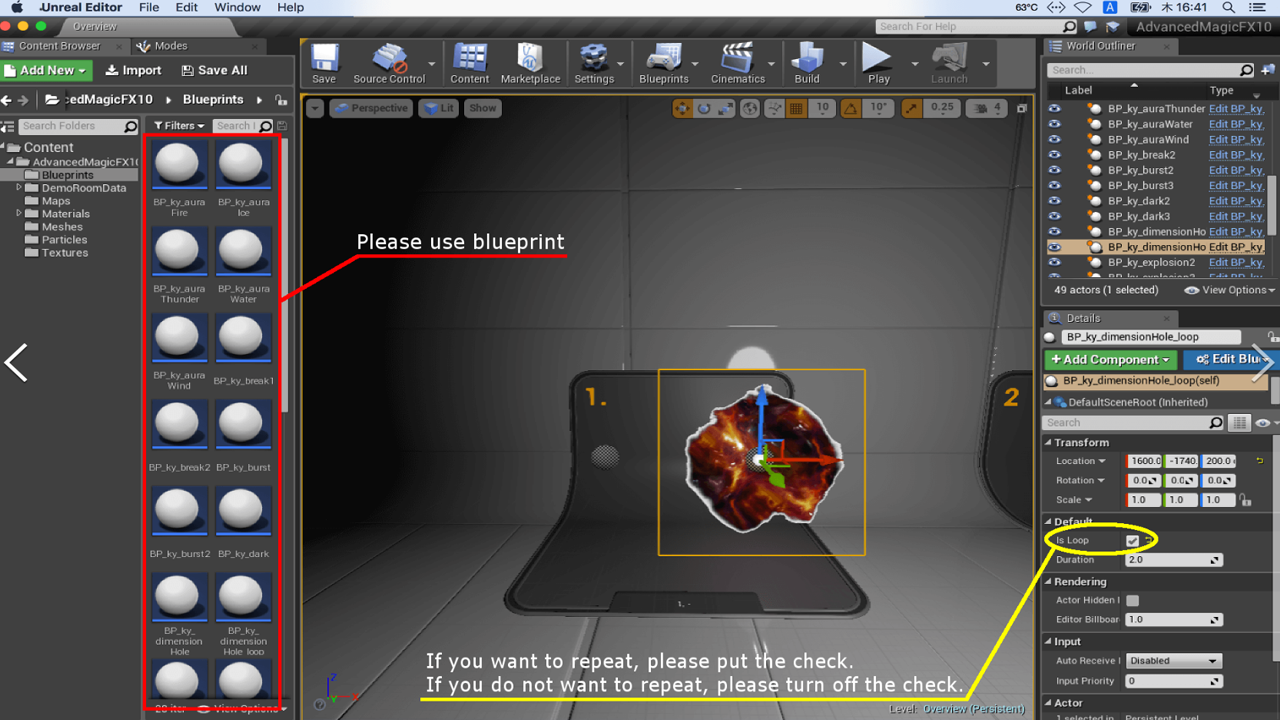Open the Edit menu
1280x720 pixels.
[187, 7]
